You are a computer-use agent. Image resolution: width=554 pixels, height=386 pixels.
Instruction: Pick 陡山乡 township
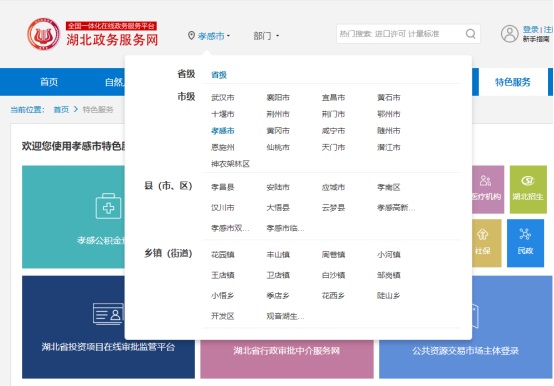pyautogui.click(x=389, y=296)
